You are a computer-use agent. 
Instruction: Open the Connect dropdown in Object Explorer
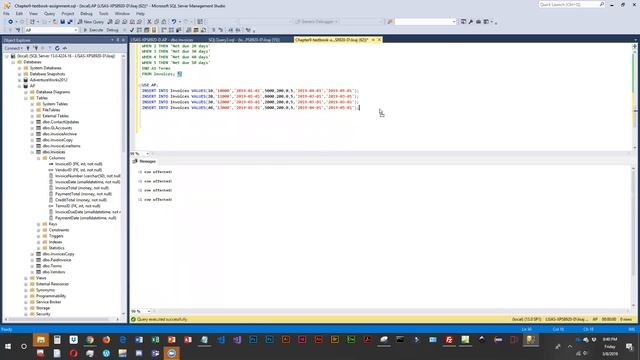click(x=13, y=48)
